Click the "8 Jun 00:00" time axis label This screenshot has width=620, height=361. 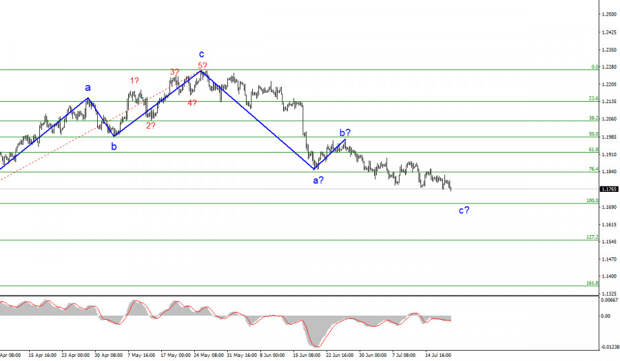tap(272, 355)
